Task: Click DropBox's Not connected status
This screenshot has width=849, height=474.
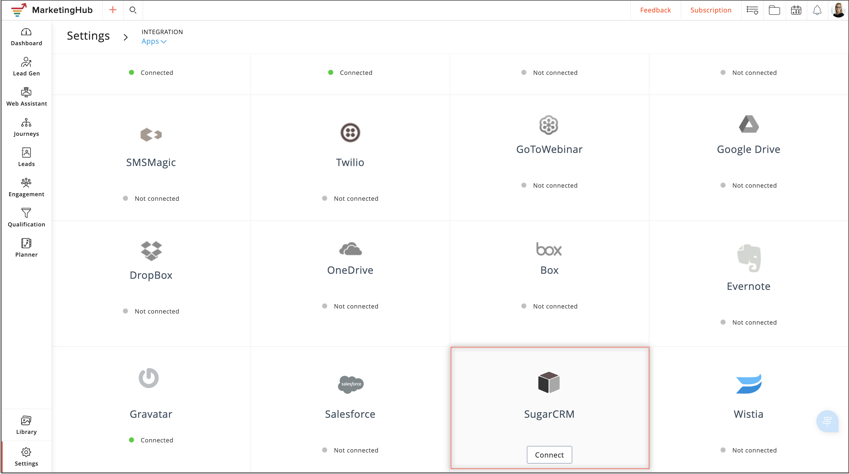Action: 151,311
